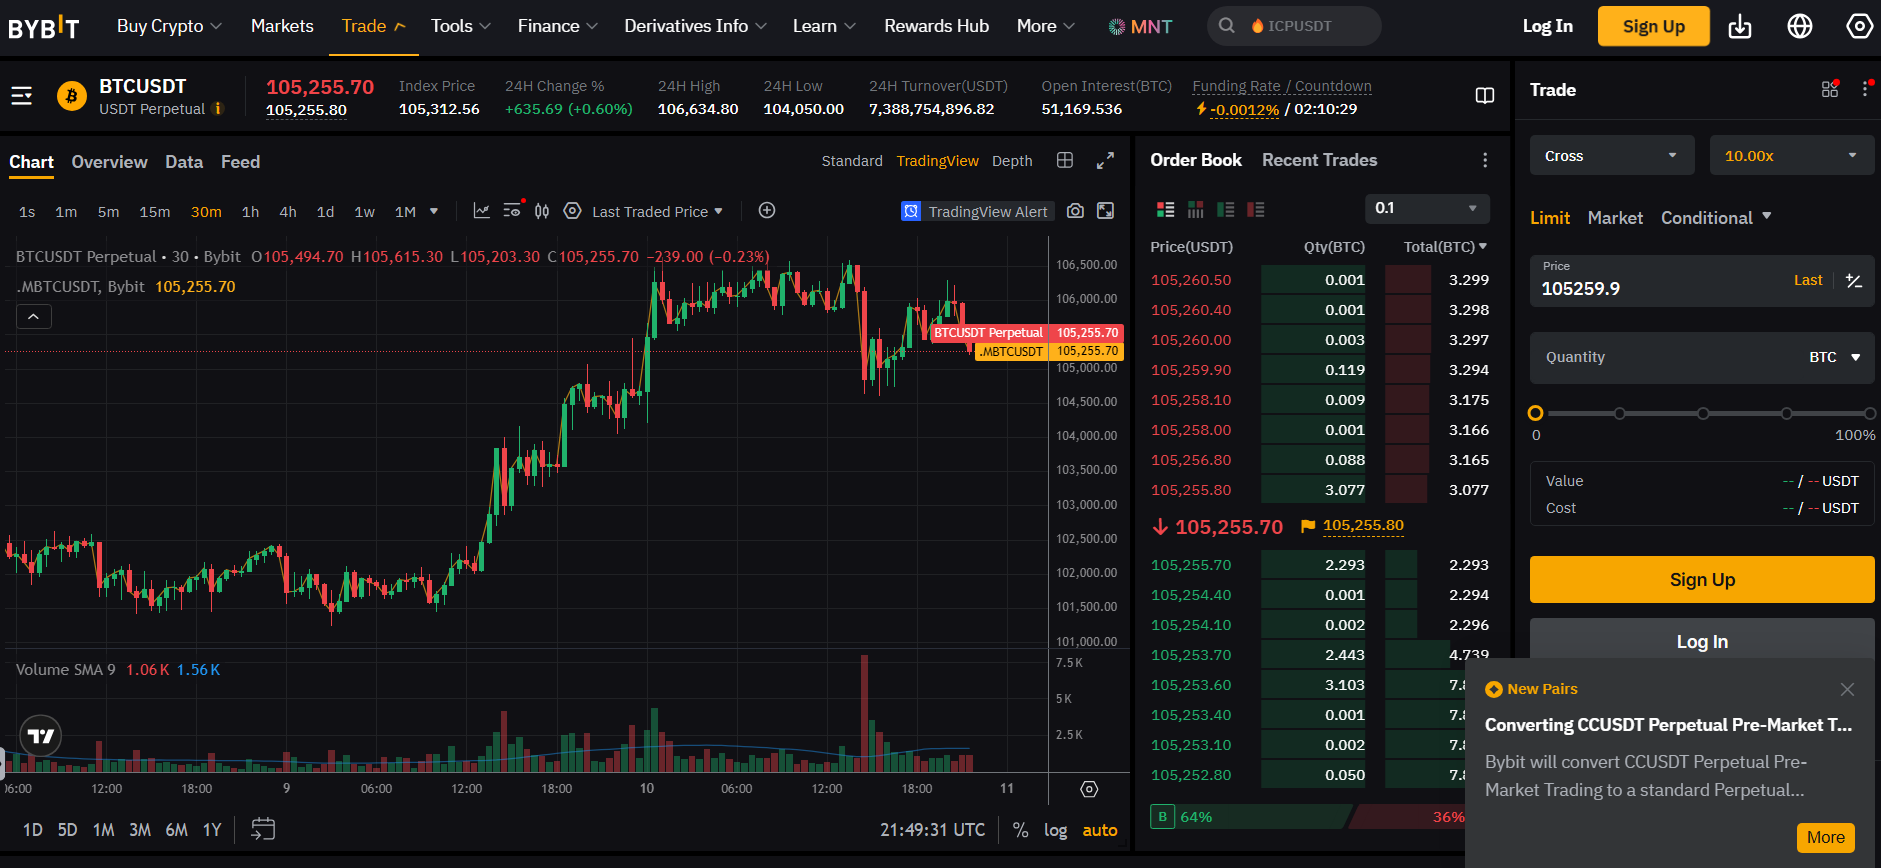Select the Market order tab

[x=1615, y=218]
